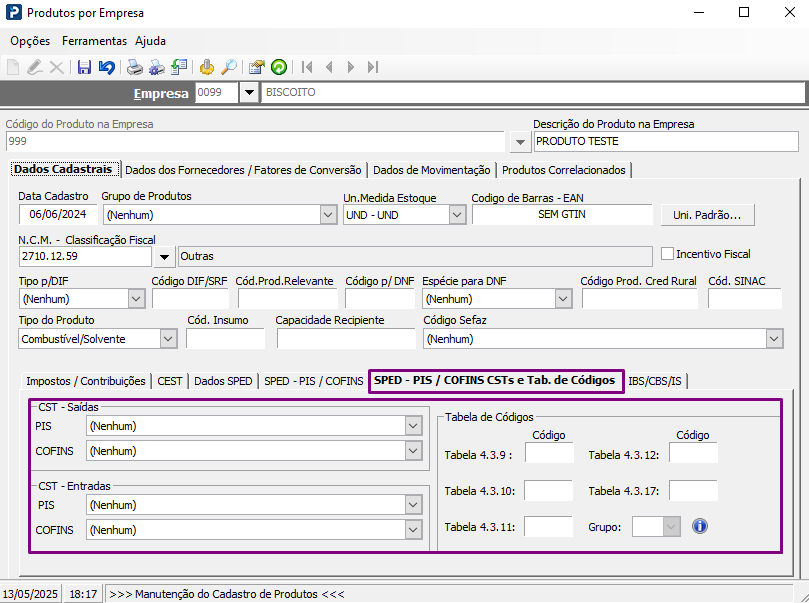Open the Ajuda menu

(150, 41)
